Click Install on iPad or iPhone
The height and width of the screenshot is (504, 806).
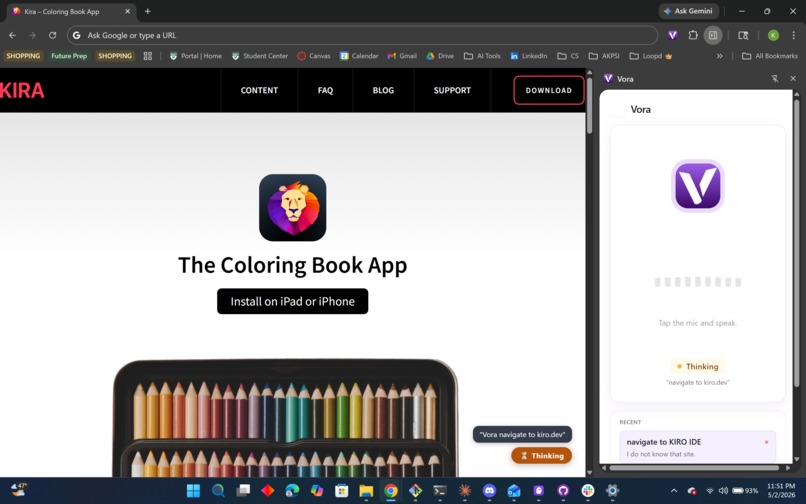tap(292, 301)
